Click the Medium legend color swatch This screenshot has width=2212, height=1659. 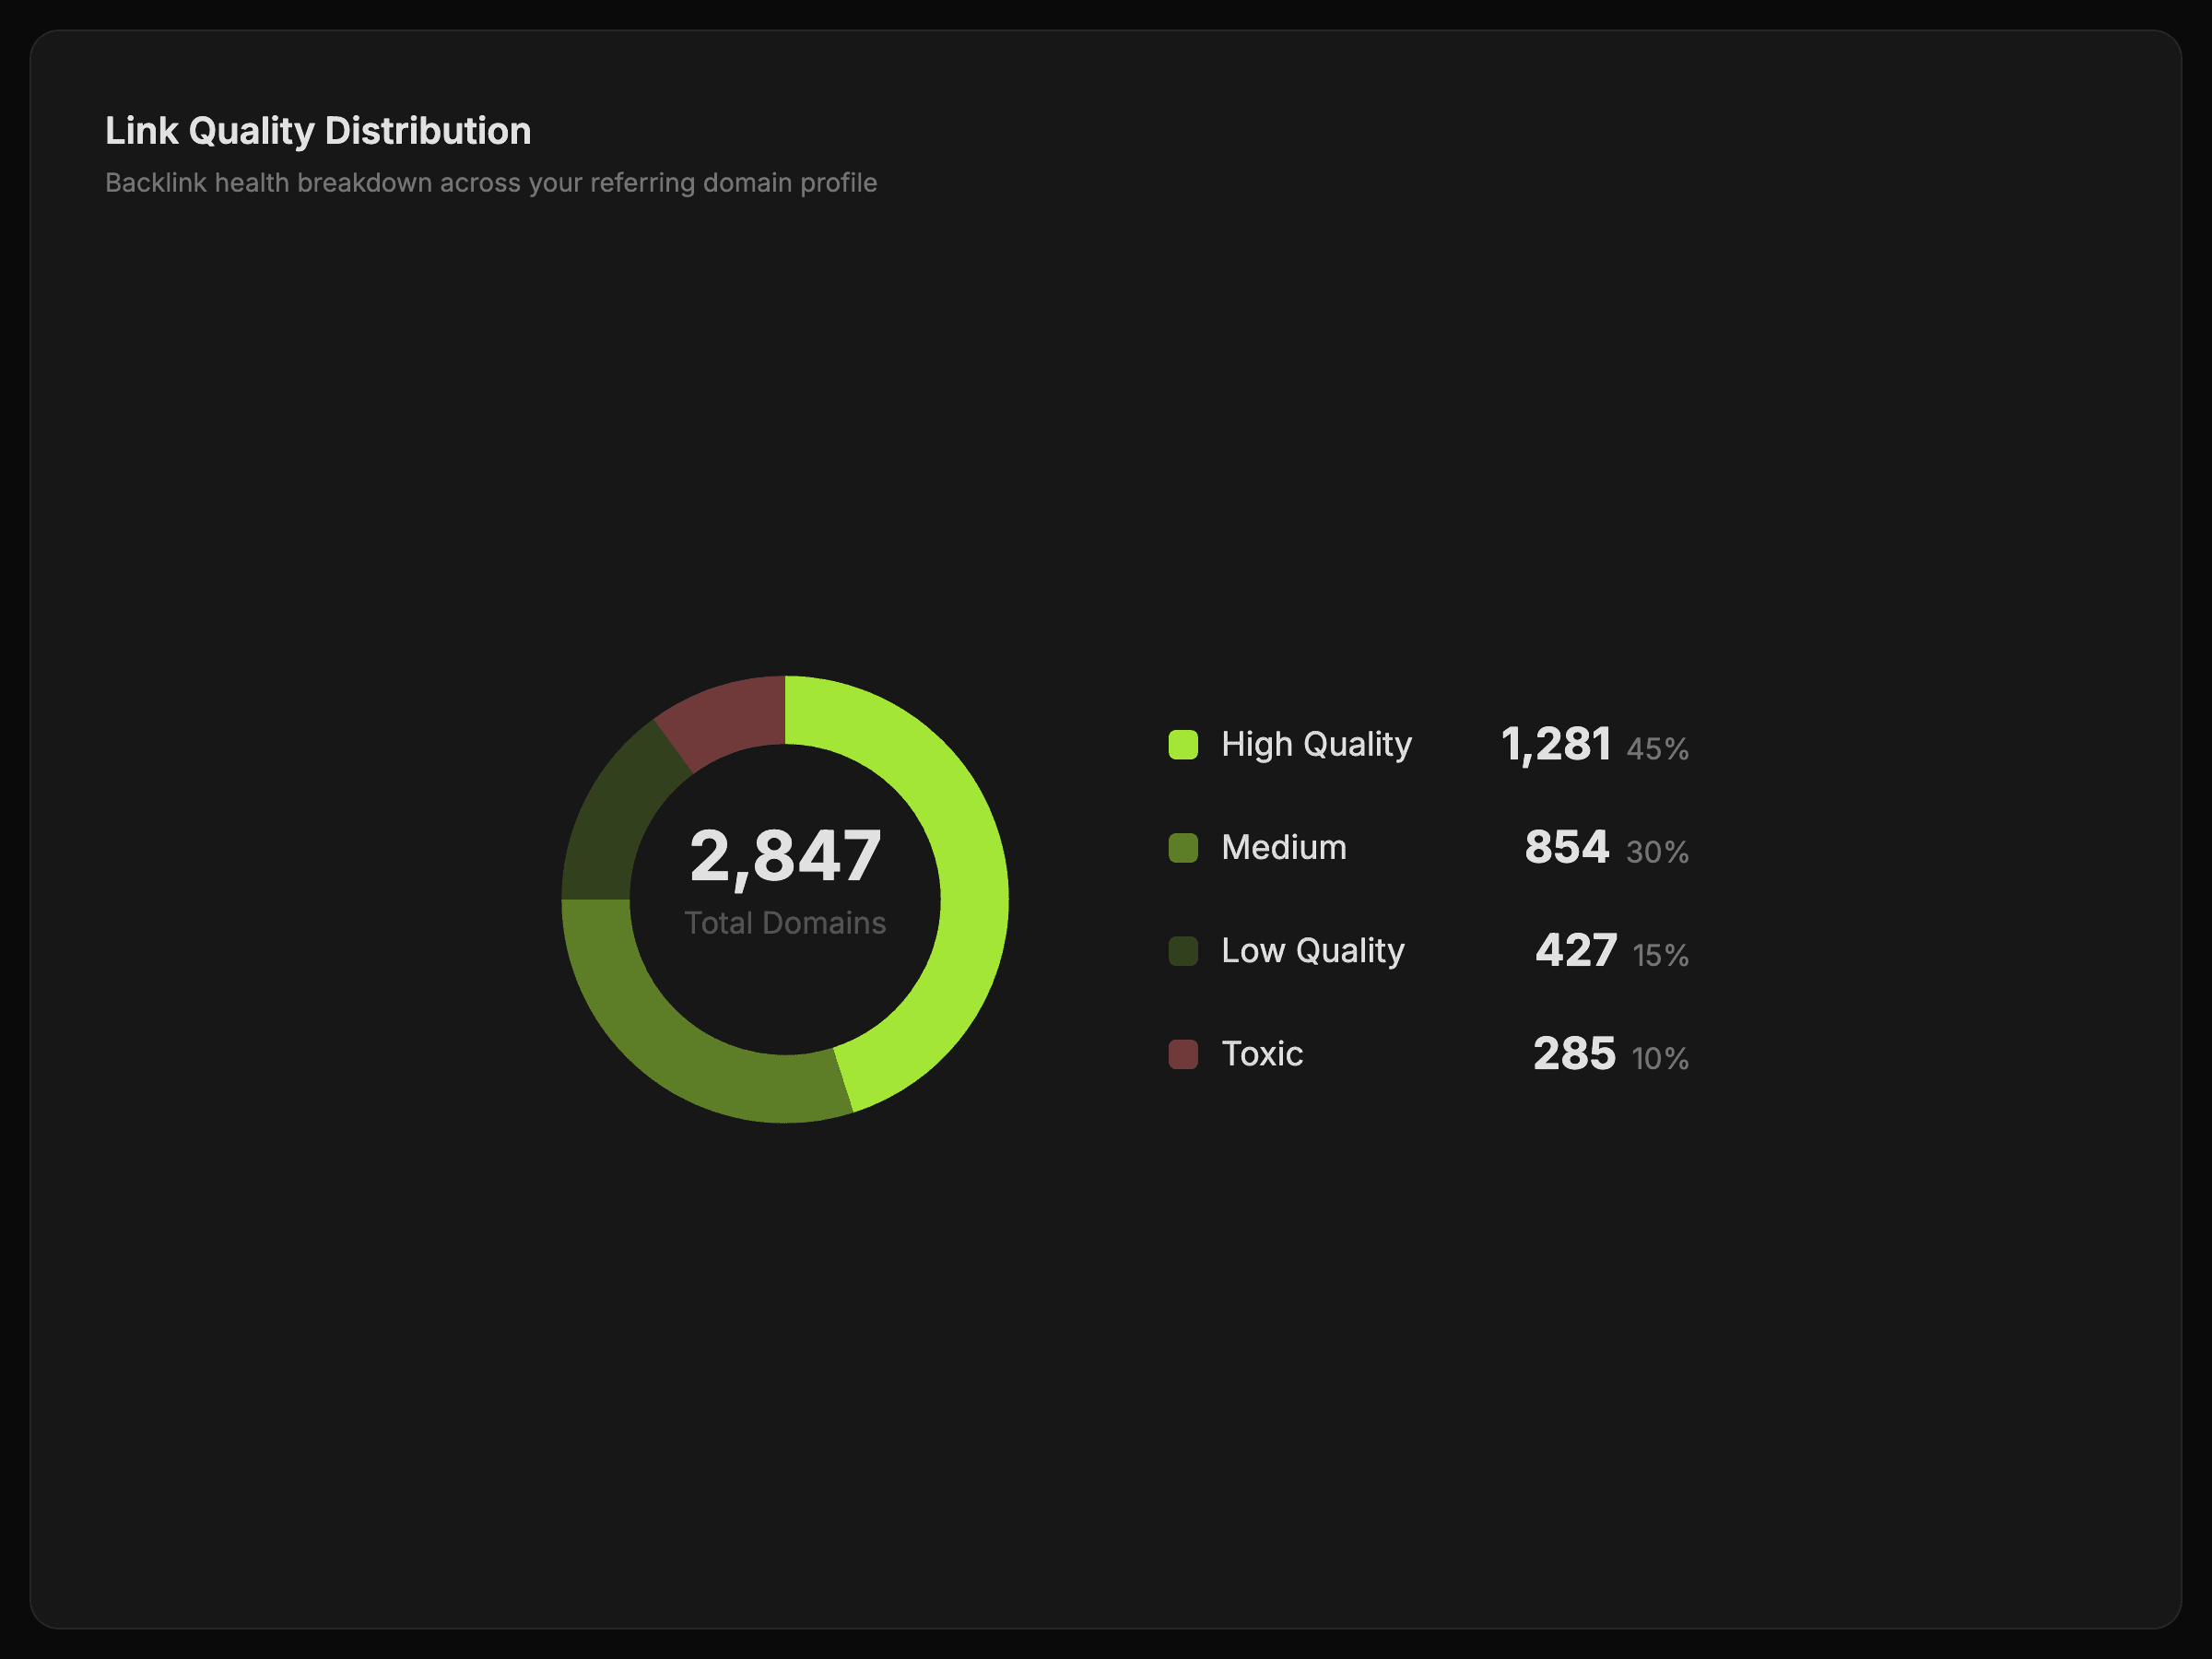coord(1183,848)
